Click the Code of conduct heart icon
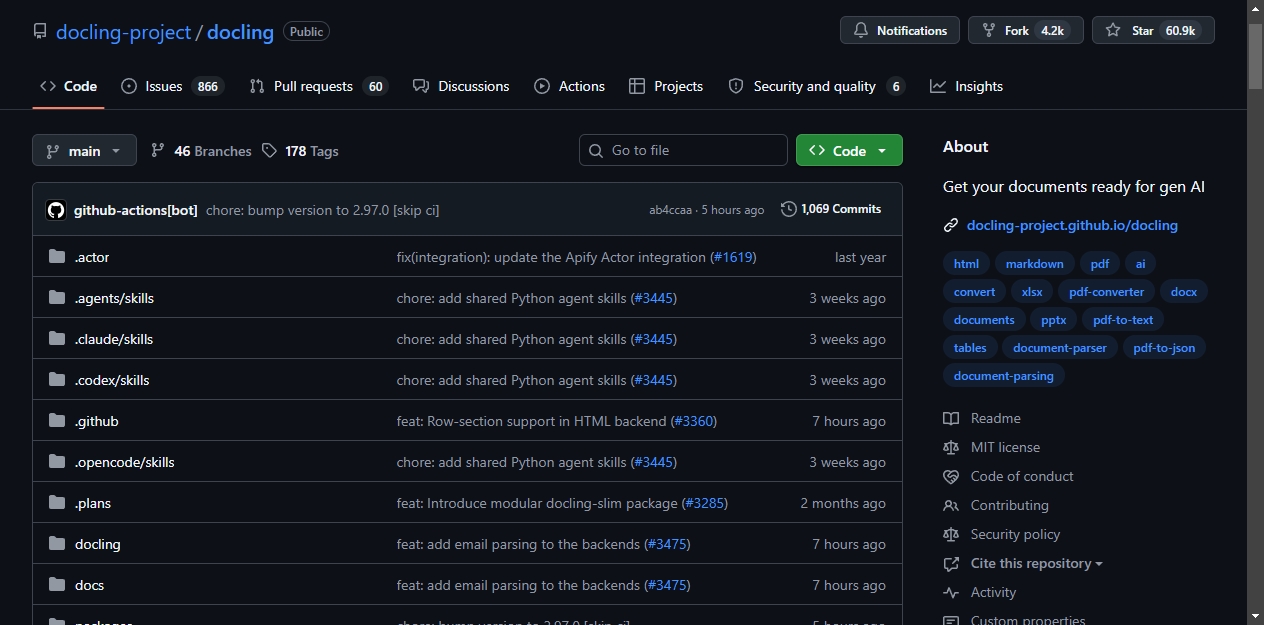This screenshot has width=1264, height=625. [x=951, y=476]
